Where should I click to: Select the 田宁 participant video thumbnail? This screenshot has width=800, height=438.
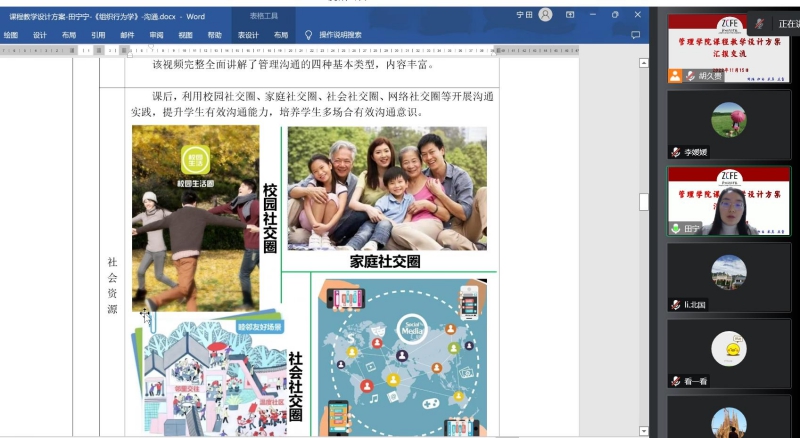(x=729, y=200)
